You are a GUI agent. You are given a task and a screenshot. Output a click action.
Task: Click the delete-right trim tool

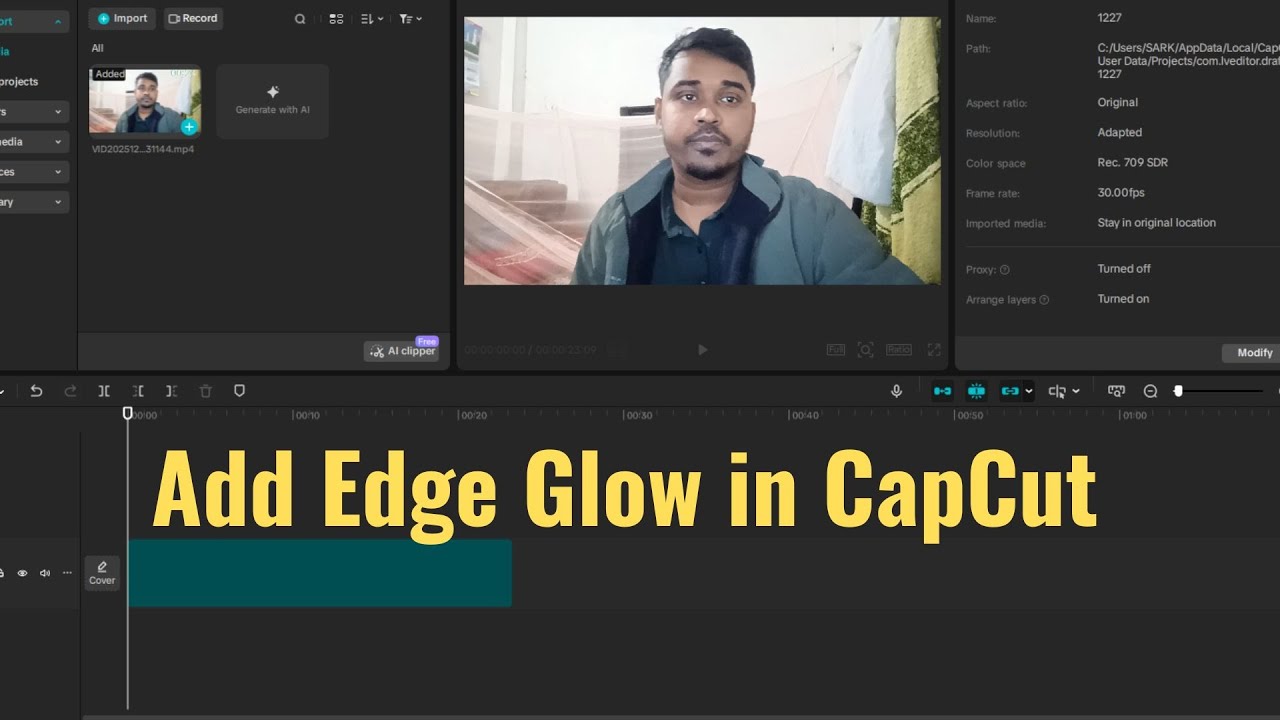click(x=171, y=391)
